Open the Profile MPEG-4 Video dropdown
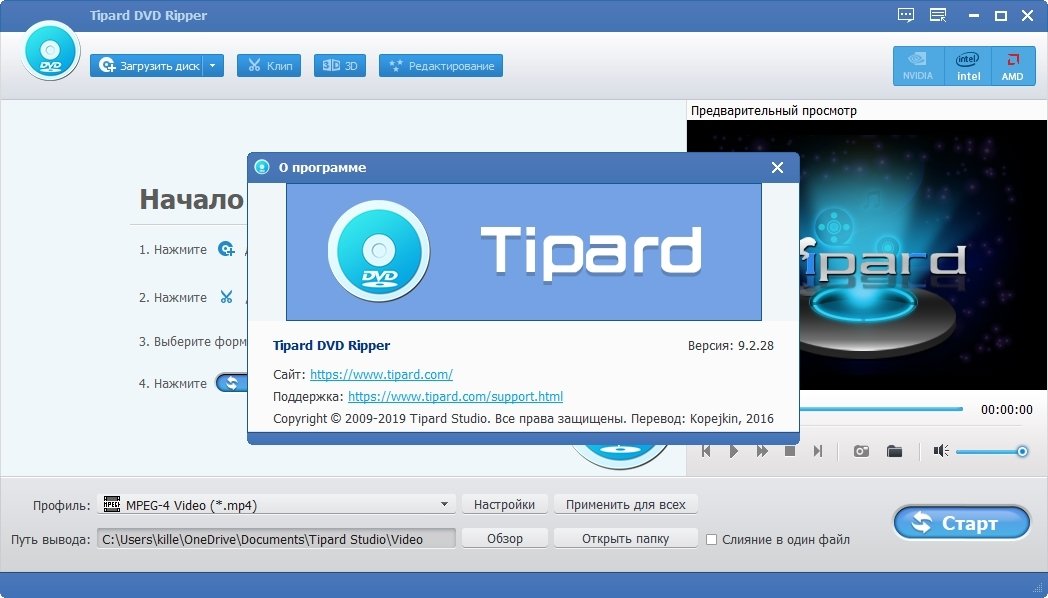1048x598 pixels. pyautogui.click(x=276, y=504)
